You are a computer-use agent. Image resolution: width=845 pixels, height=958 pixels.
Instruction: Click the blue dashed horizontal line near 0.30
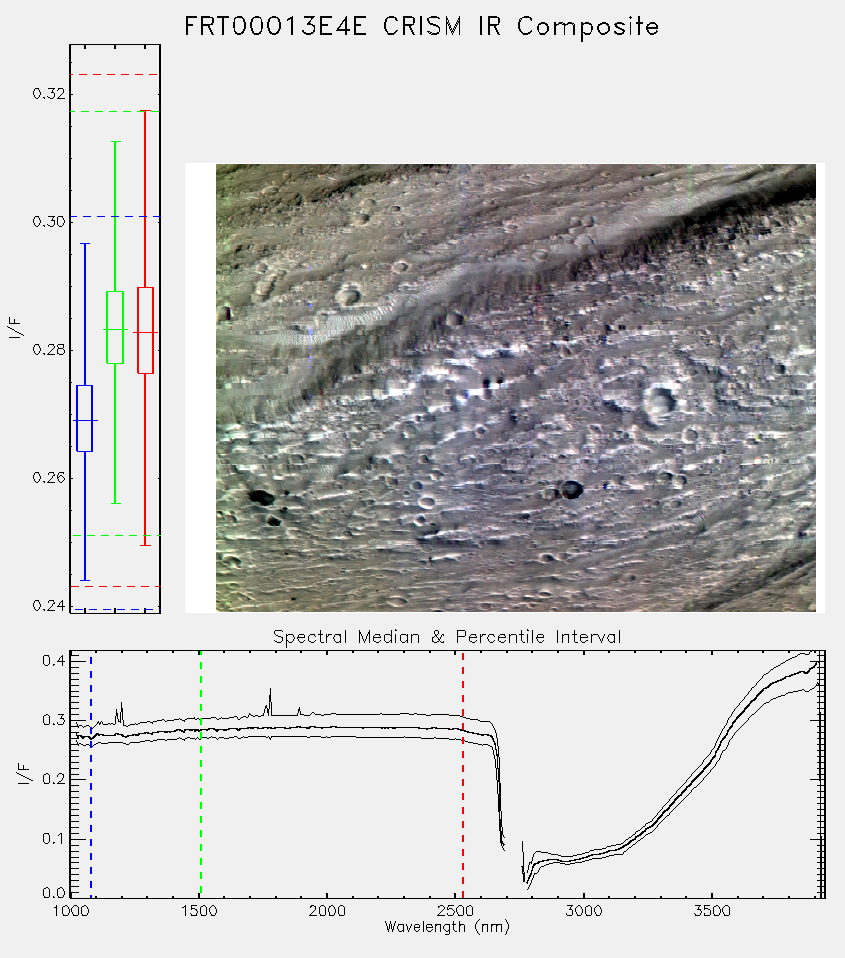(115, 216)
